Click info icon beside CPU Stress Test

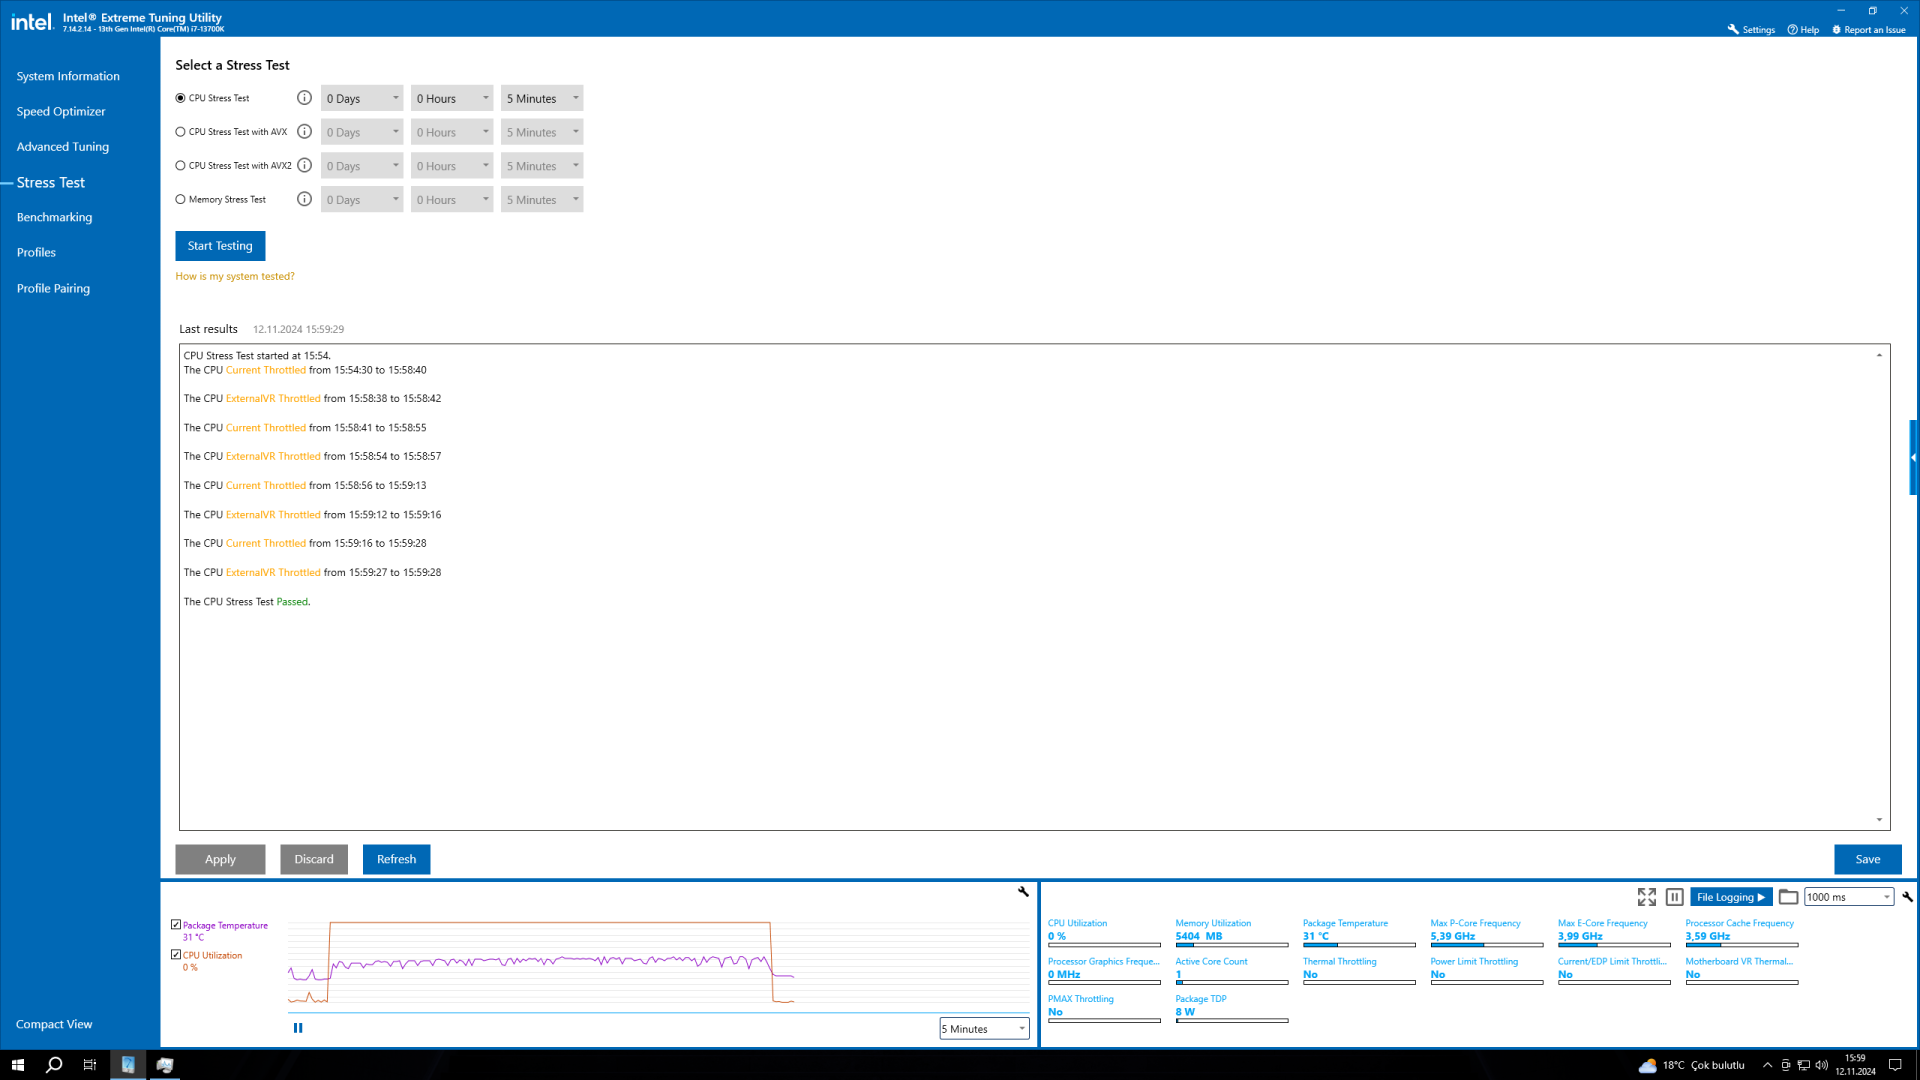304,98
